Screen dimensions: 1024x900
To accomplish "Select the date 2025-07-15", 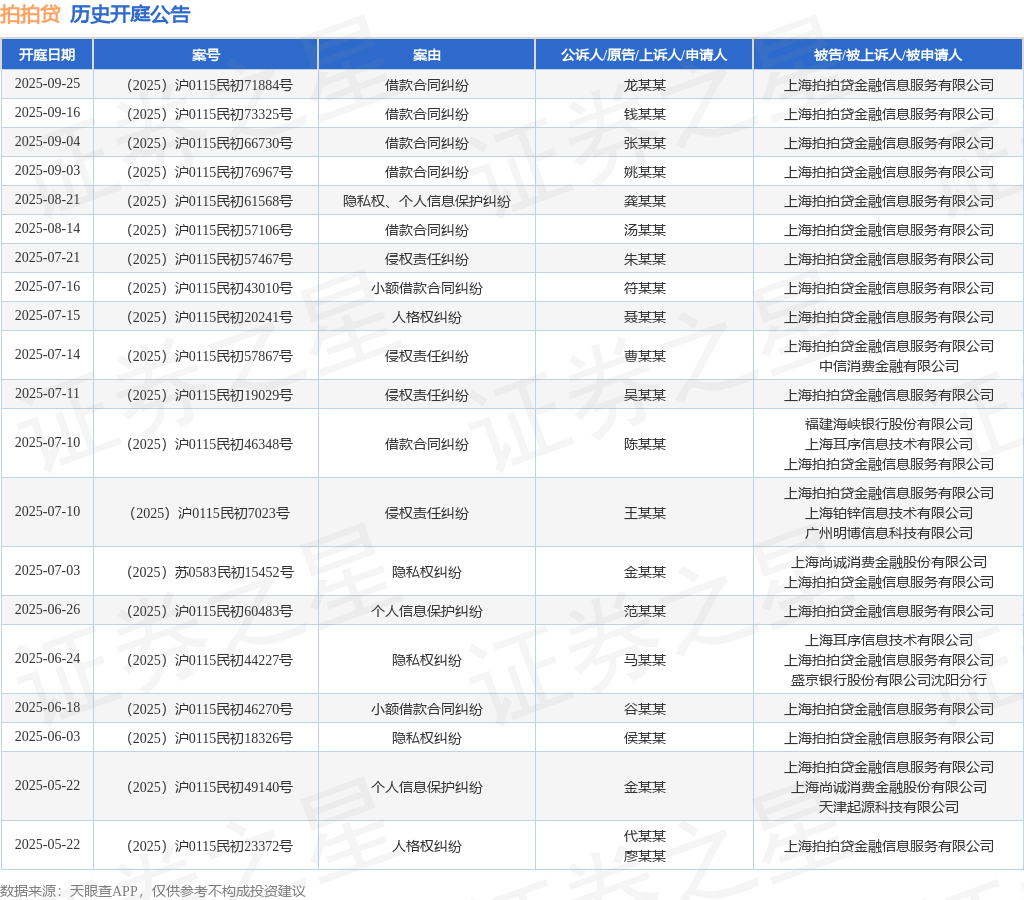I will 48,315.
